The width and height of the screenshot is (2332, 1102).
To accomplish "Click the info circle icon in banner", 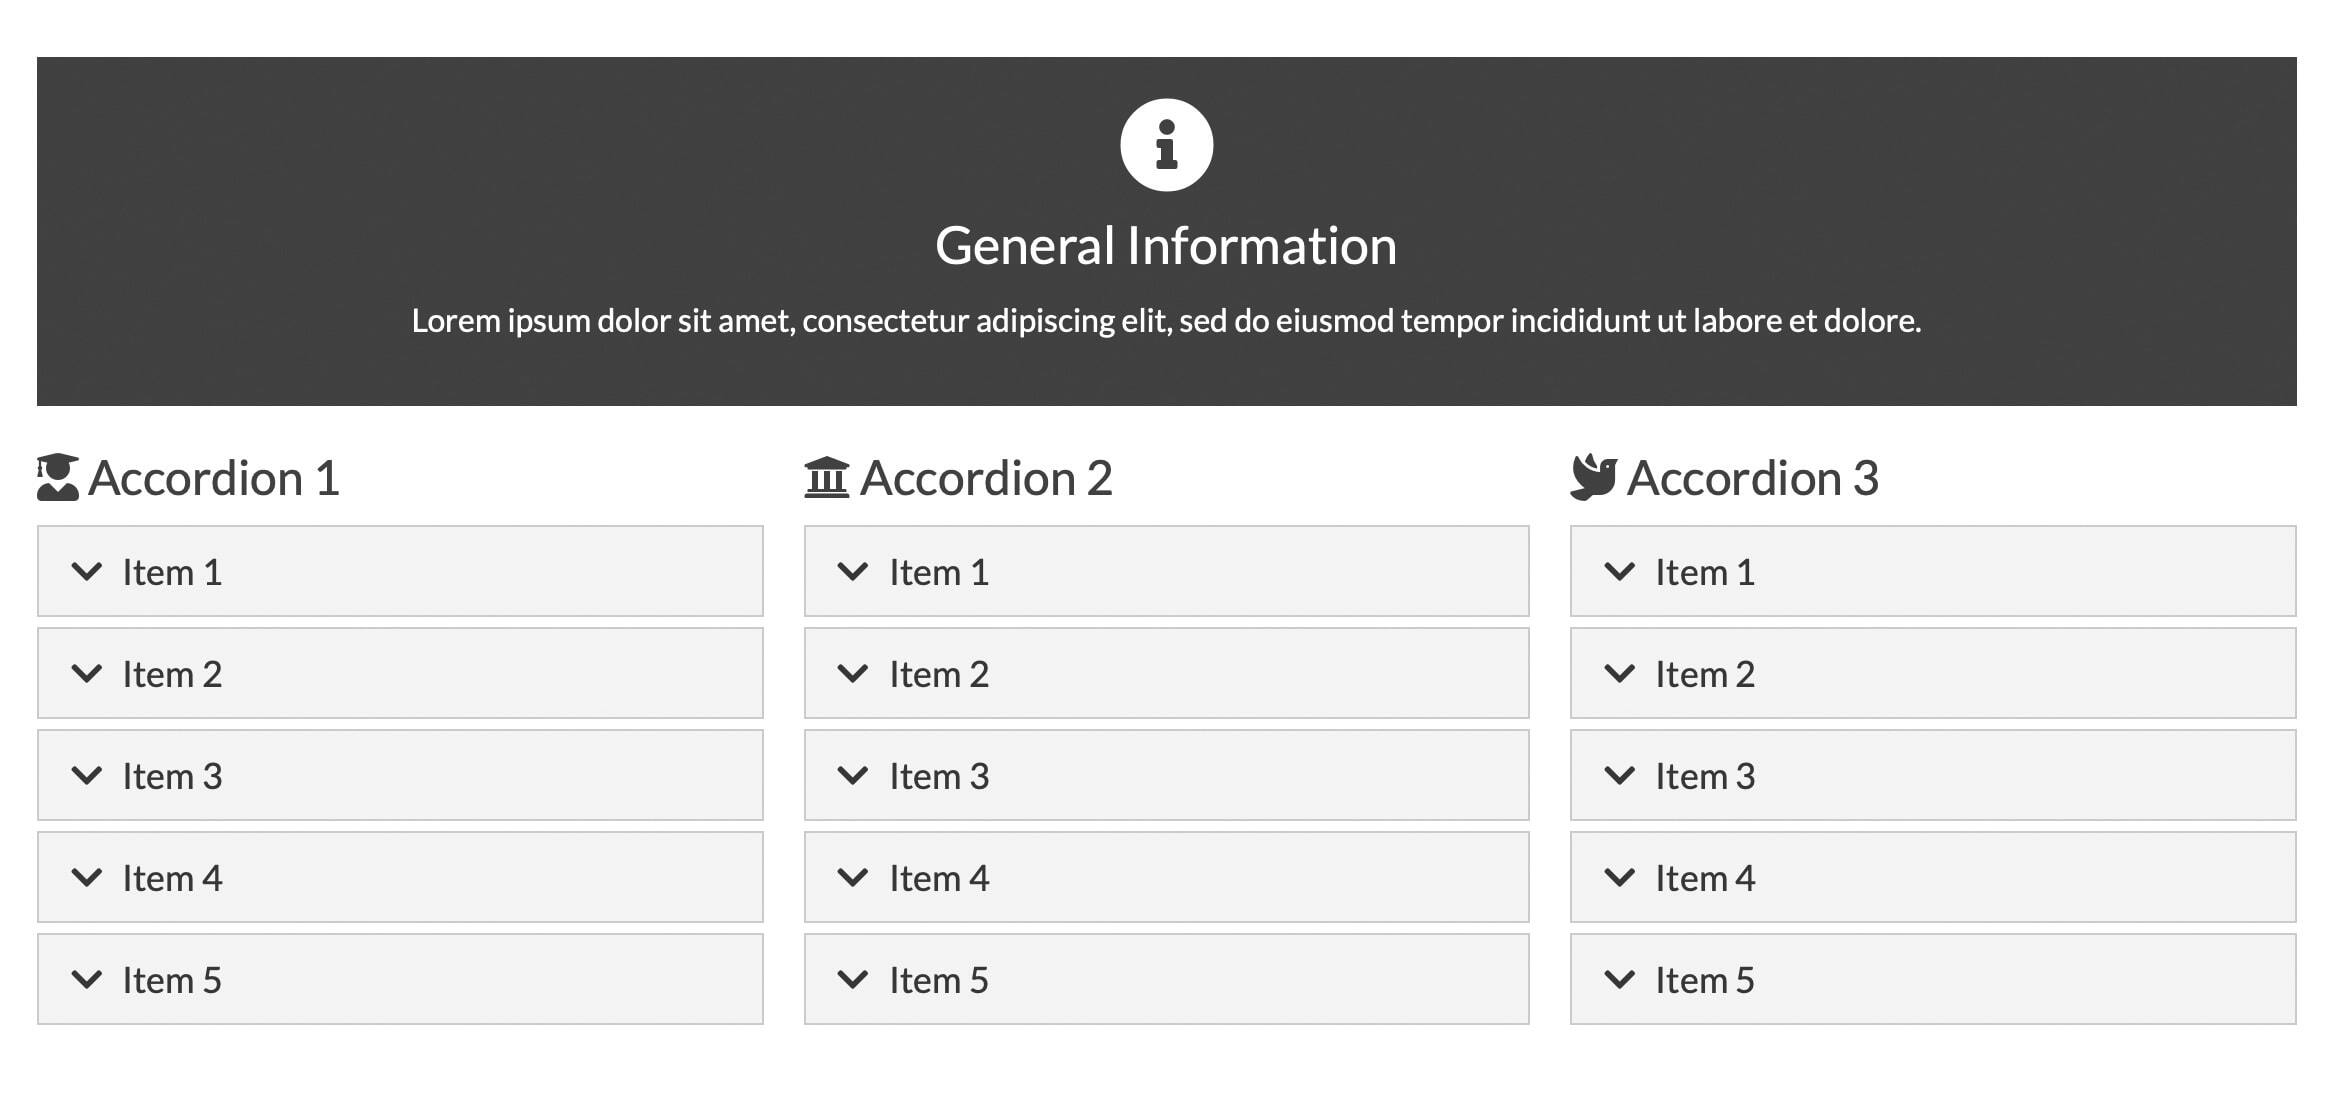I will [x=1166, y=145].
